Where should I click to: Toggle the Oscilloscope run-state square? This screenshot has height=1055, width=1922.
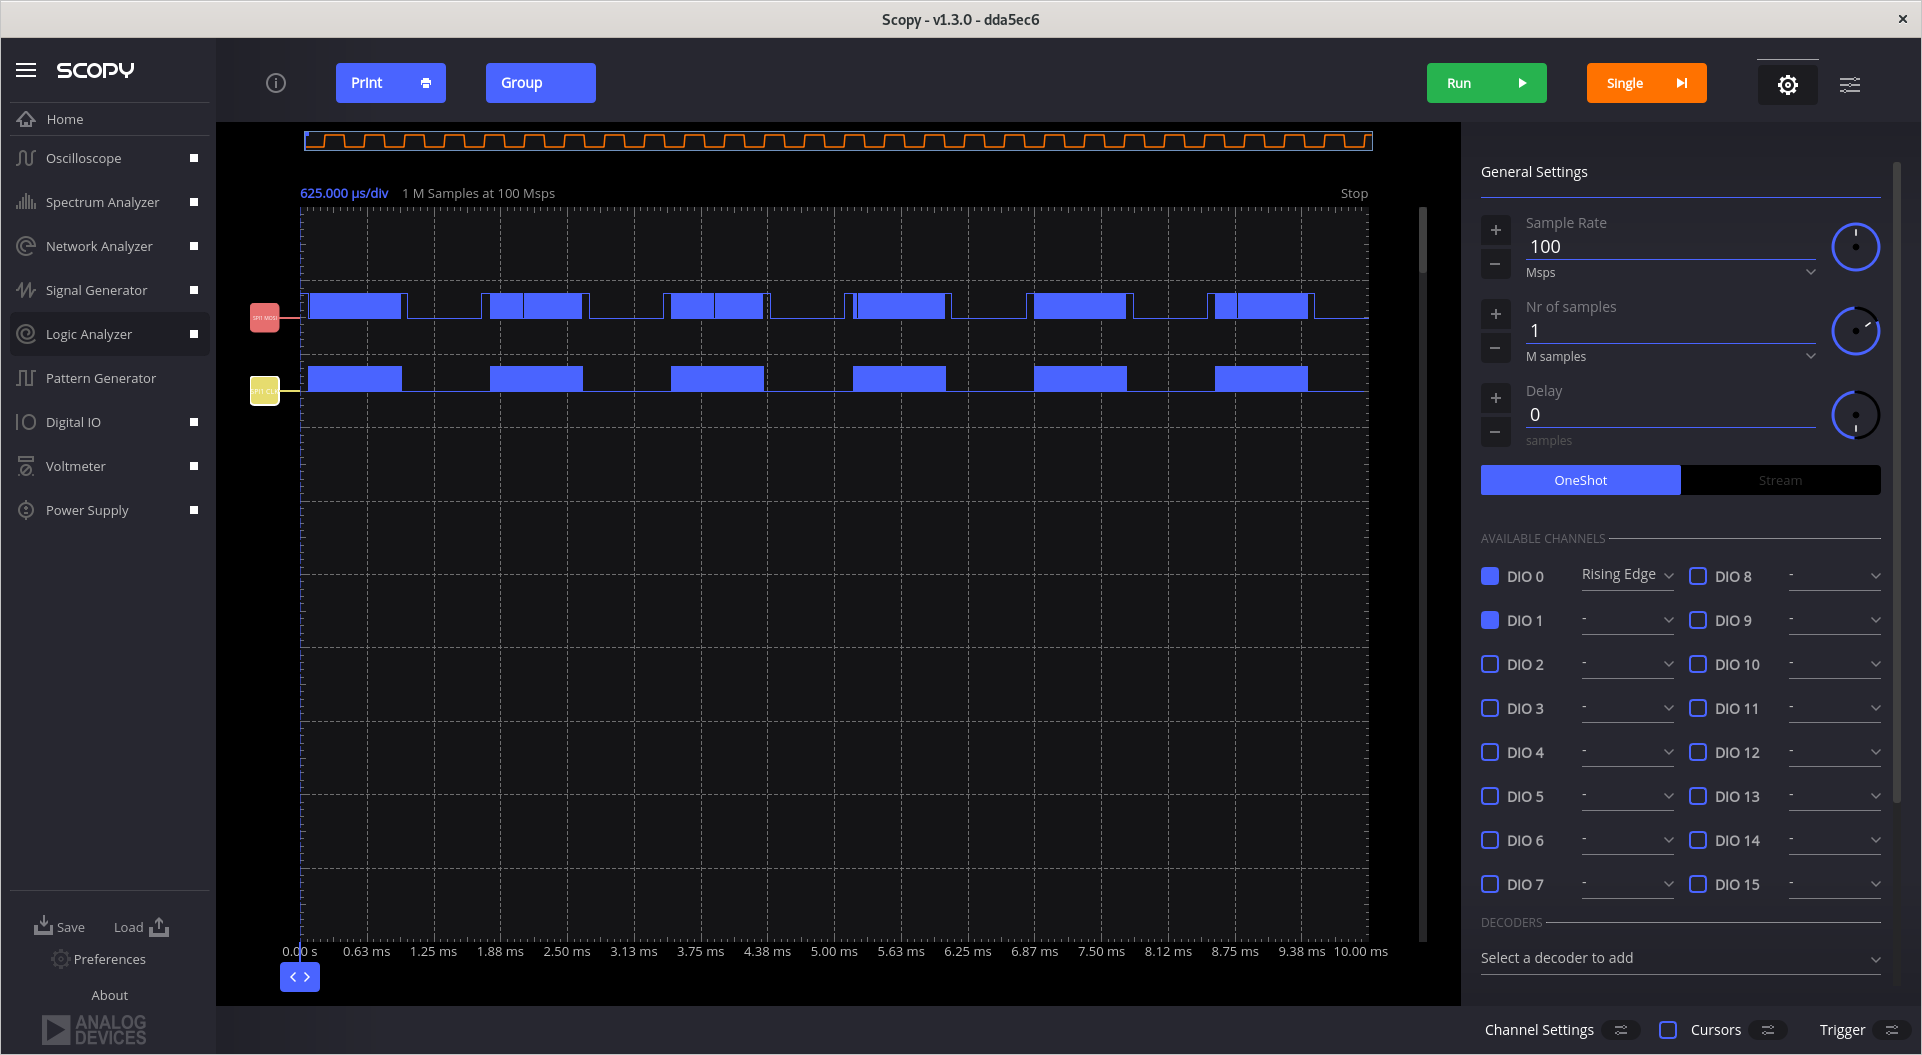tap(194, 158)
